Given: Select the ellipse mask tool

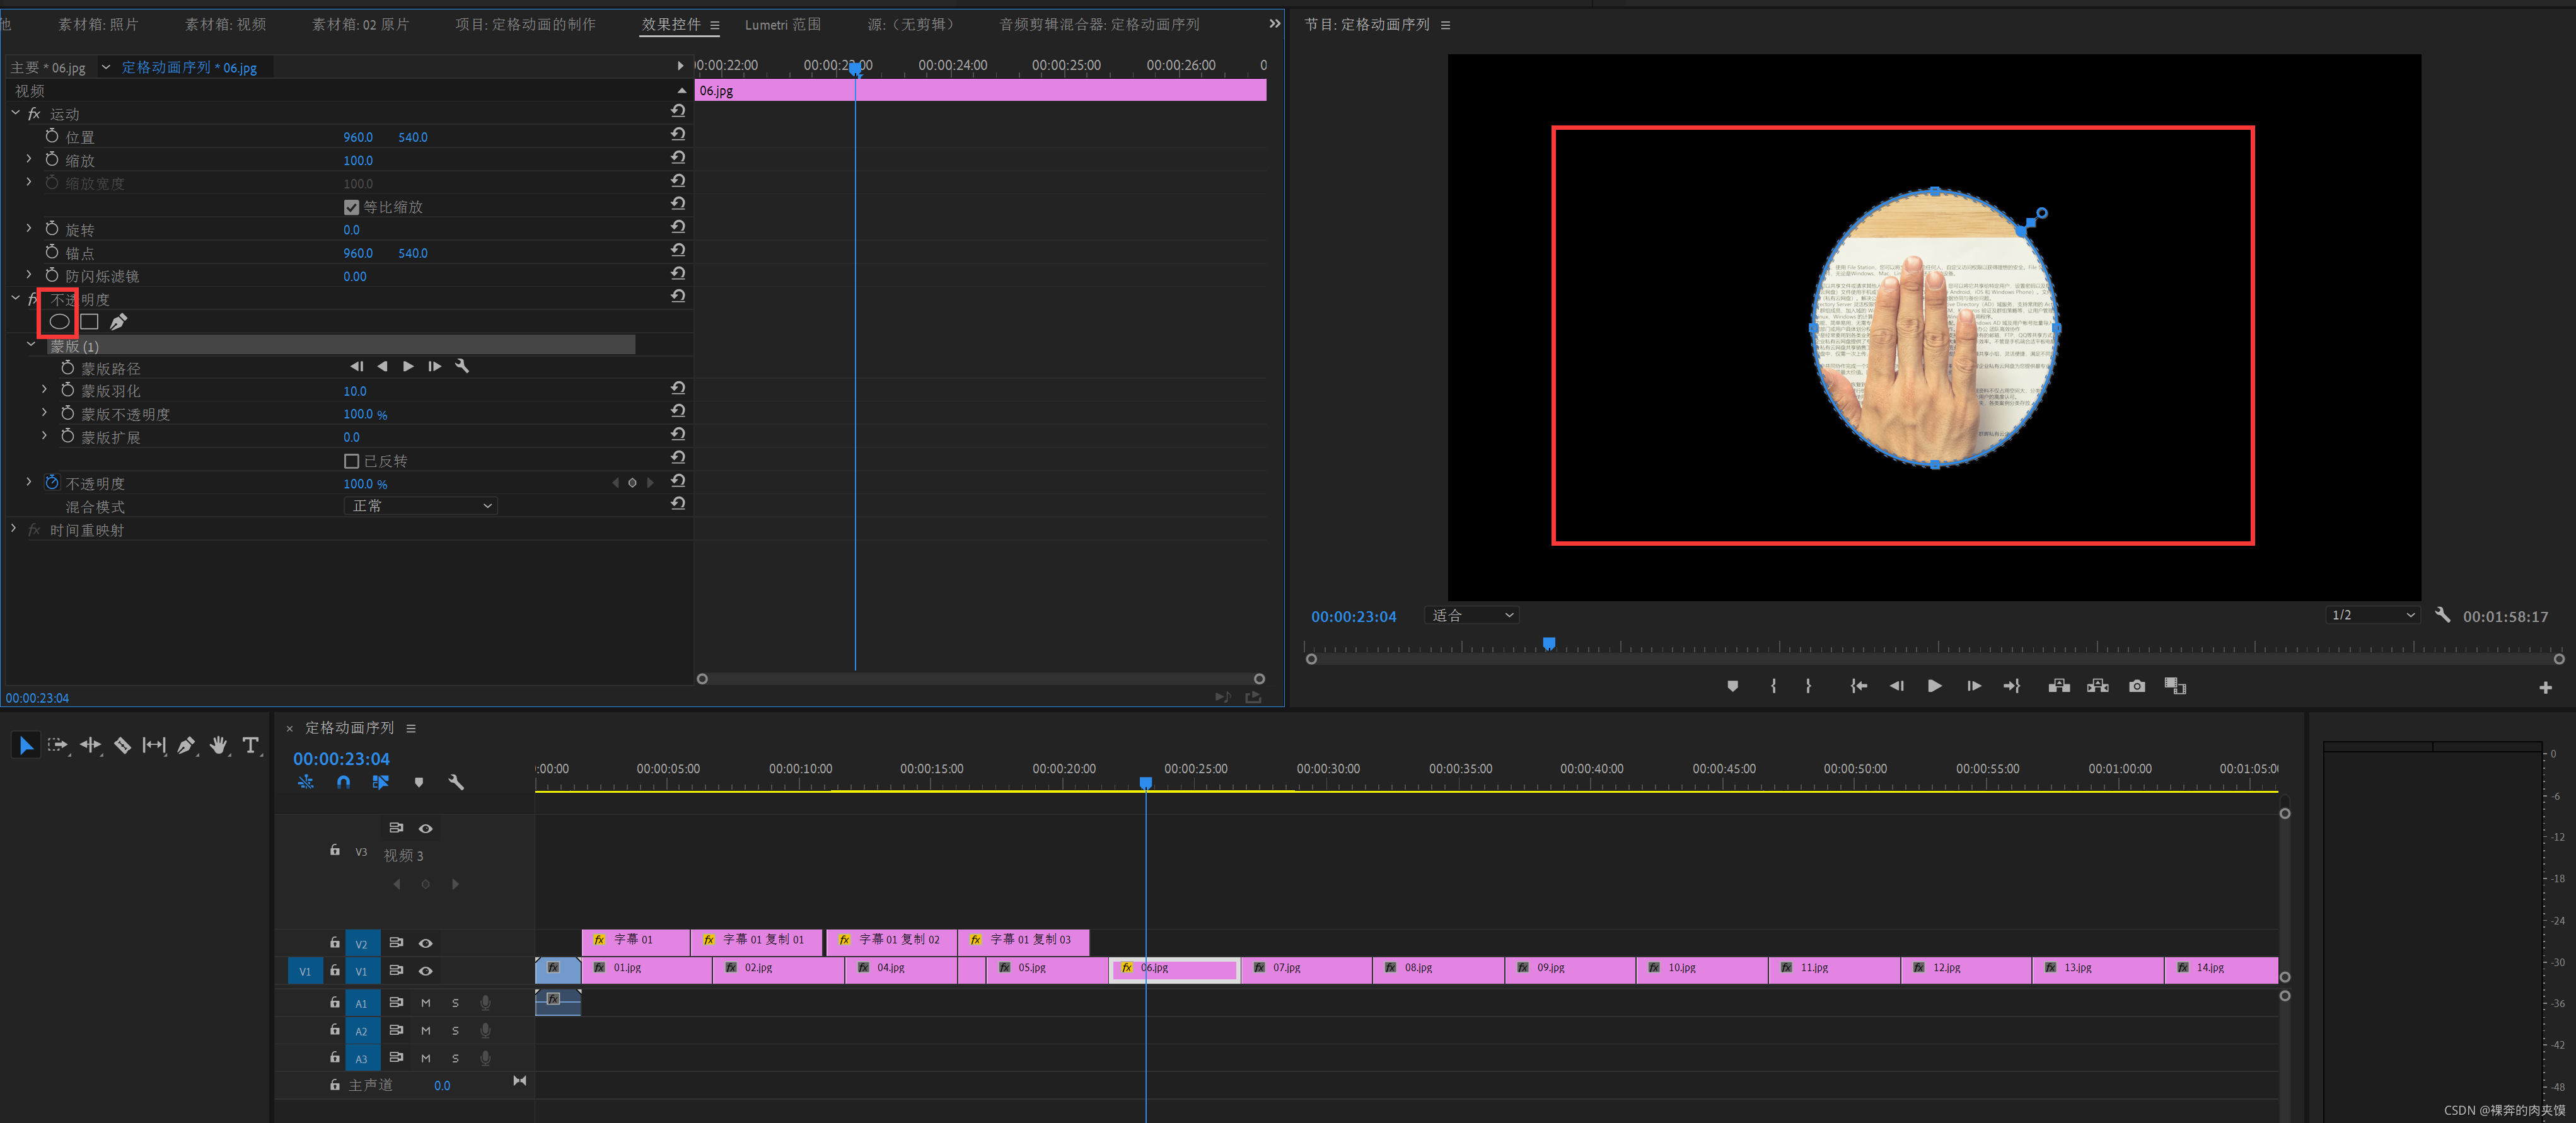Looking at the screenshot, I should tap(59, 322).
